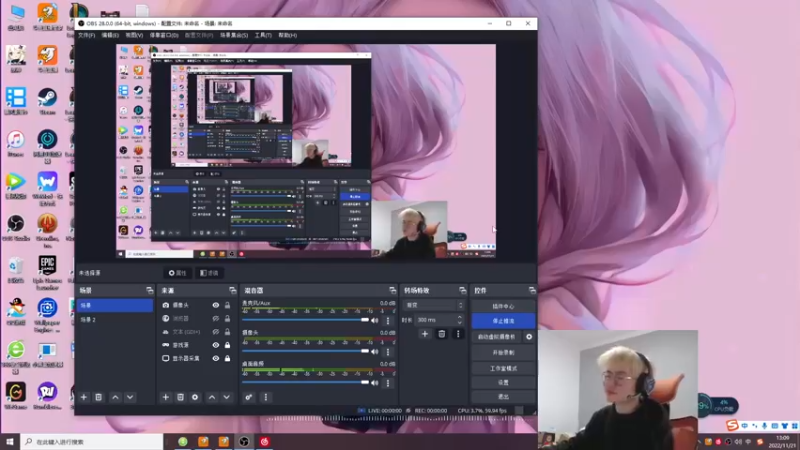Open the mixer menu dots beside the audio gears
The height and width of the screenshot is (450, 800).
pos(265,397)
